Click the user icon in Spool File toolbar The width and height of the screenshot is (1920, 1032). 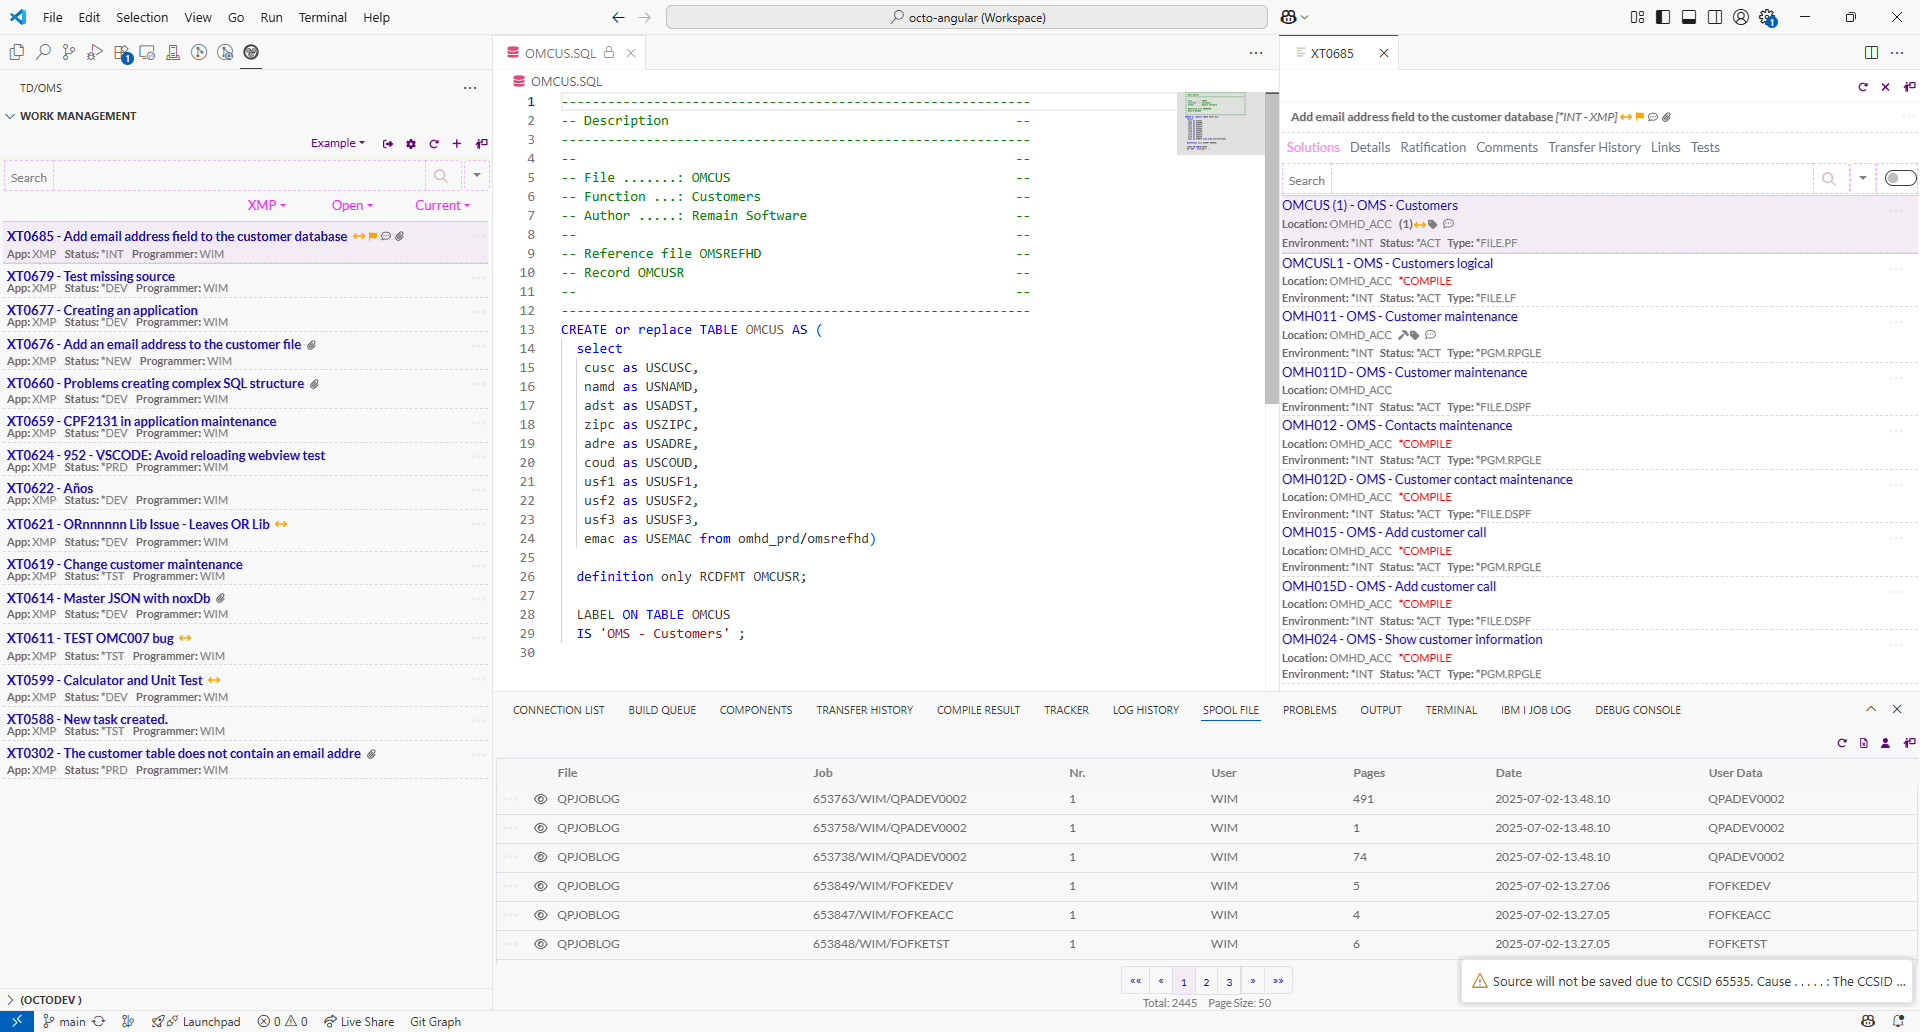click(x=1885, y=743)
